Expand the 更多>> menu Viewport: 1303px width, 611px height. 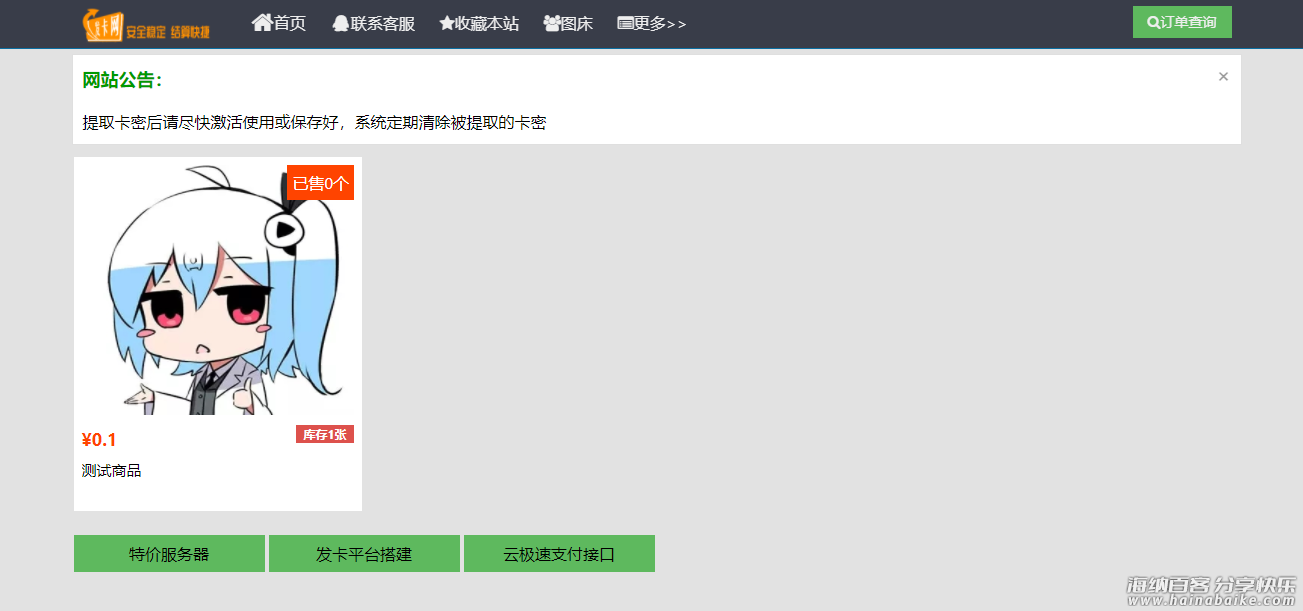pyautogui.click(x=652, y=23)
